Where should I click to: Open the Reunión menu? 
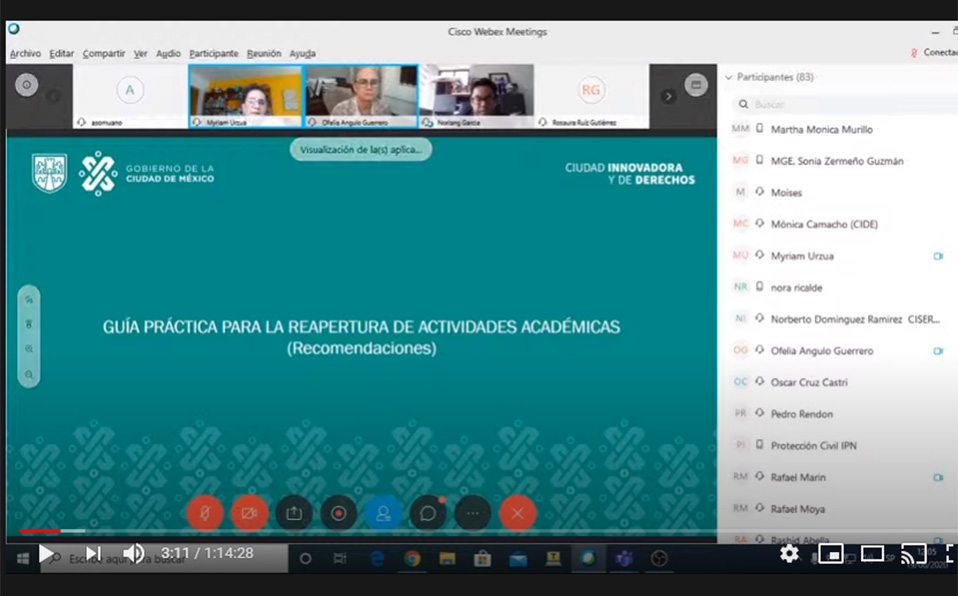[264, 53]
